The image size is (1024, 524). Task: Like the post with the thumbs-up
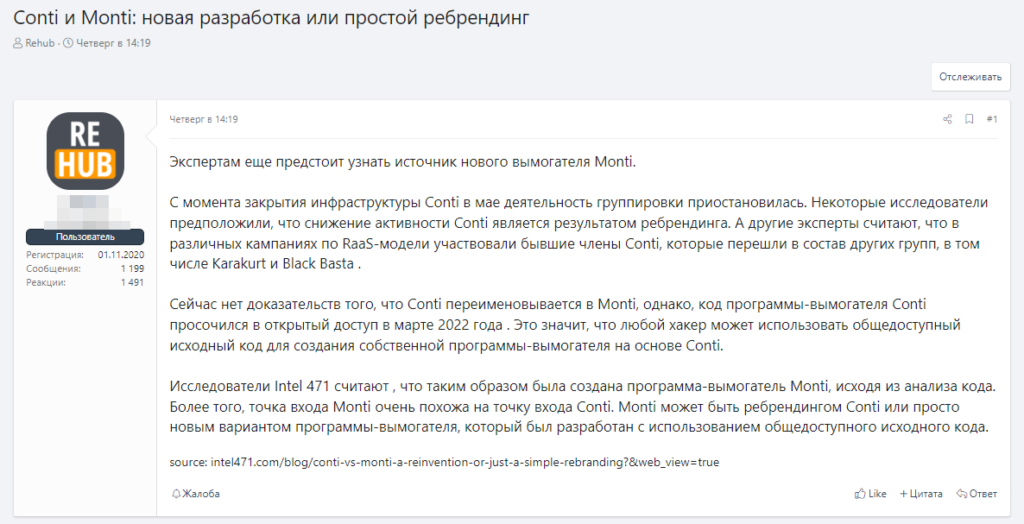click(x=870, y=494)
